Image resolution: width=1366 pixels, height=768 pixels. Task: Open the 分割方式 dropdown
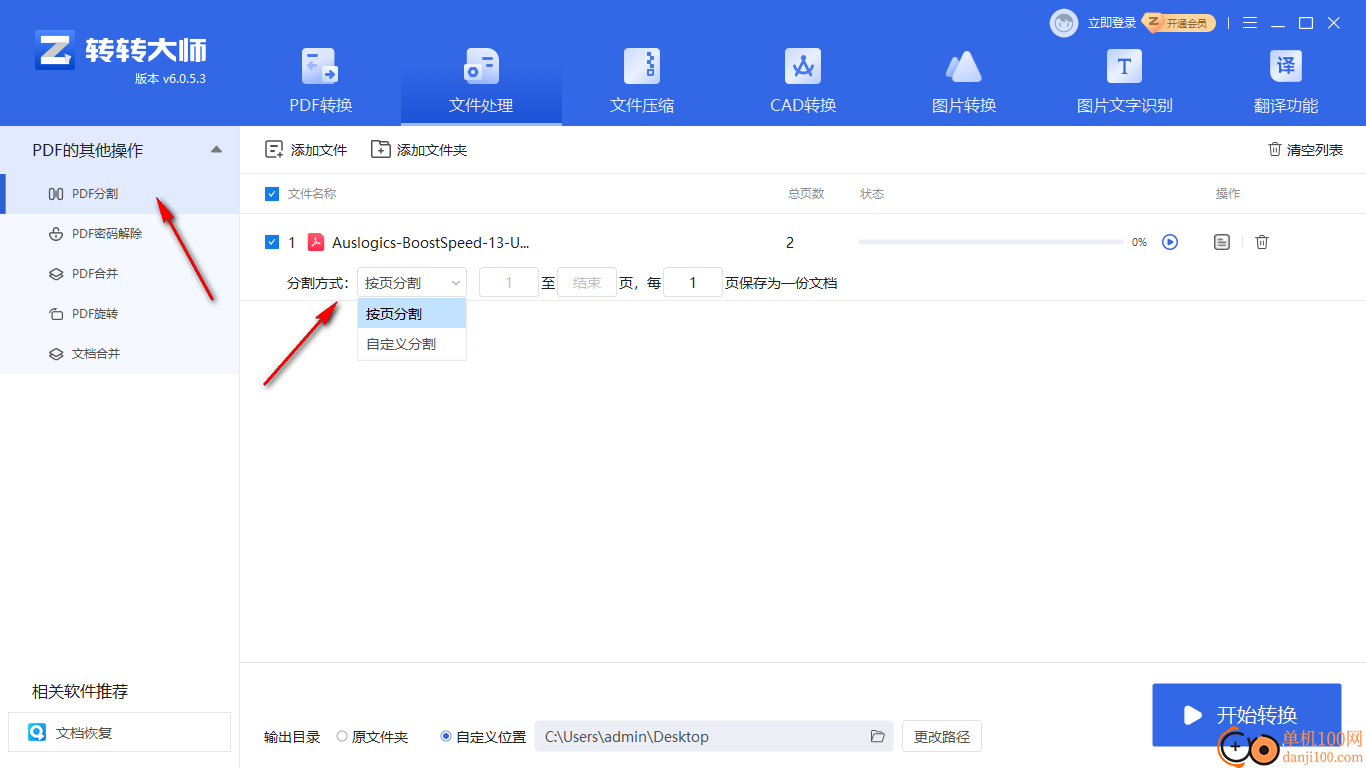click(412, 283)
